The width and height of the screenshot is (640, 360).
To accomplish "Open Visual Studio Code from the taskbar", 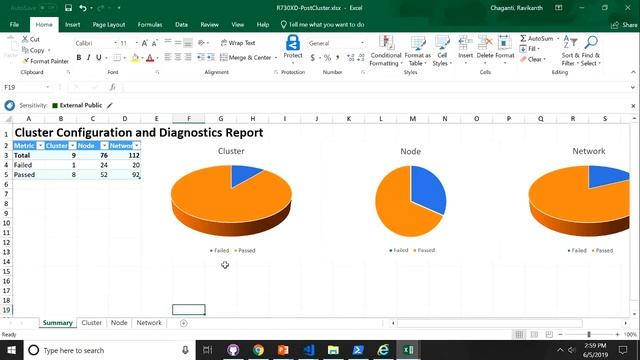I will (x=309, y=350).
